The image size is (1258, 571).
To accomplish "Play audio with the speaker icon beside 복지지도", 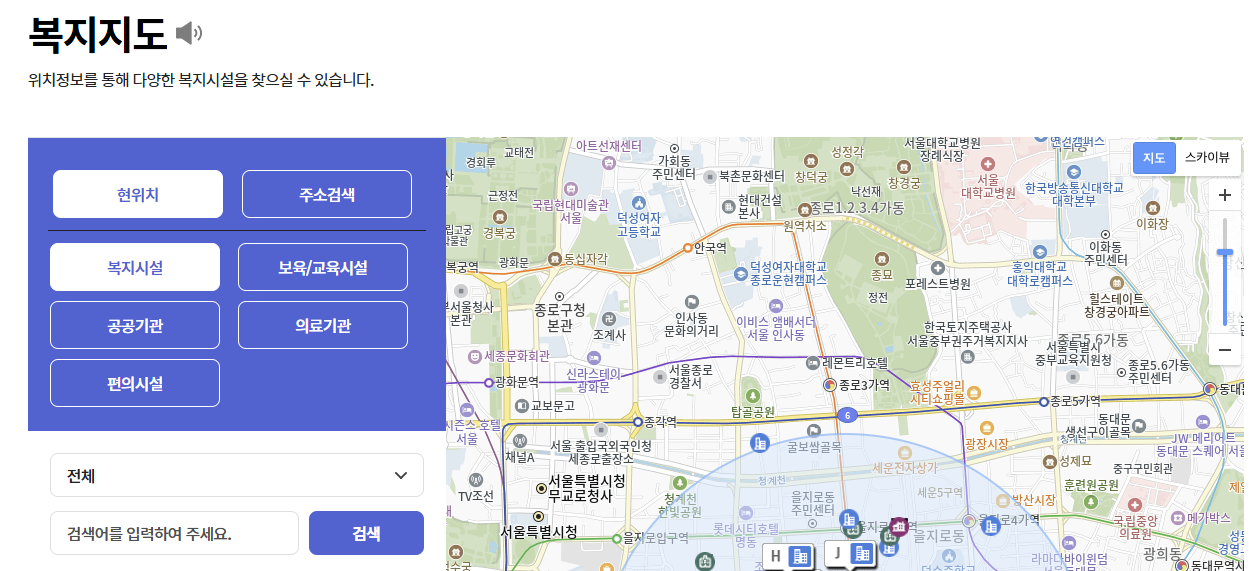I will (x=188, y=34).
